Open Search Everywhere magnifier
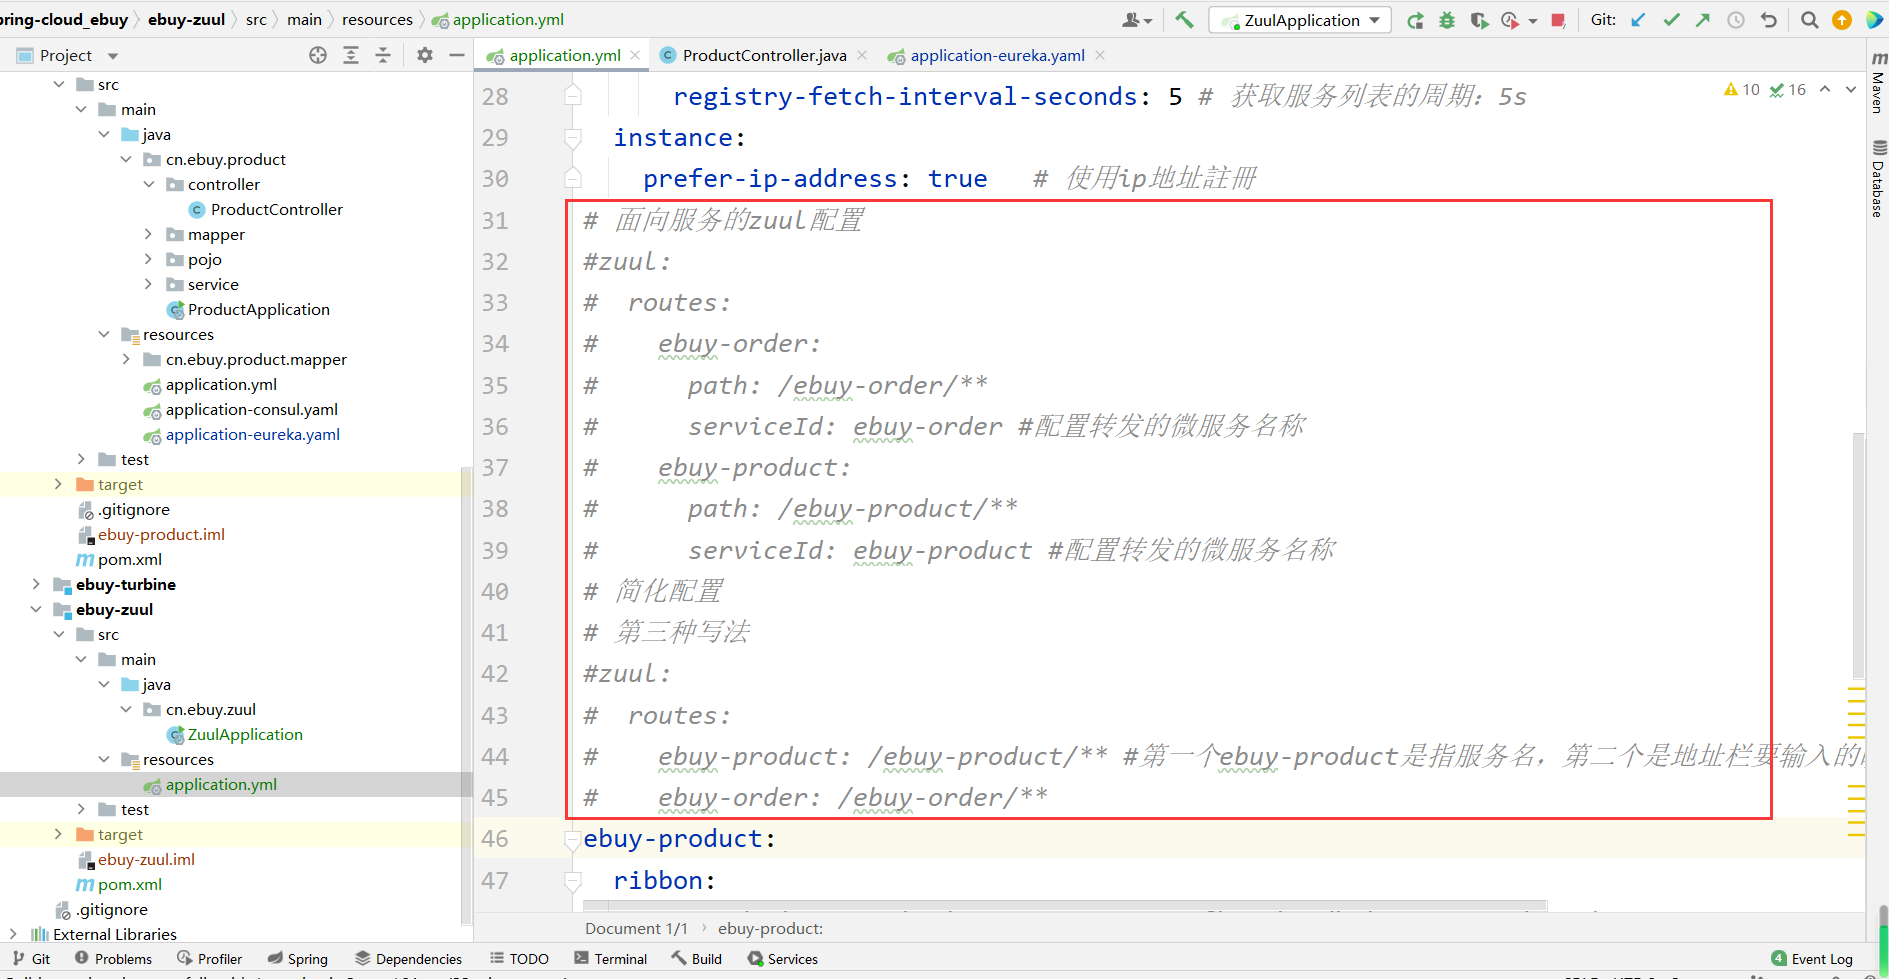This screenshot has height=979, width=1889. (1809, 20)
